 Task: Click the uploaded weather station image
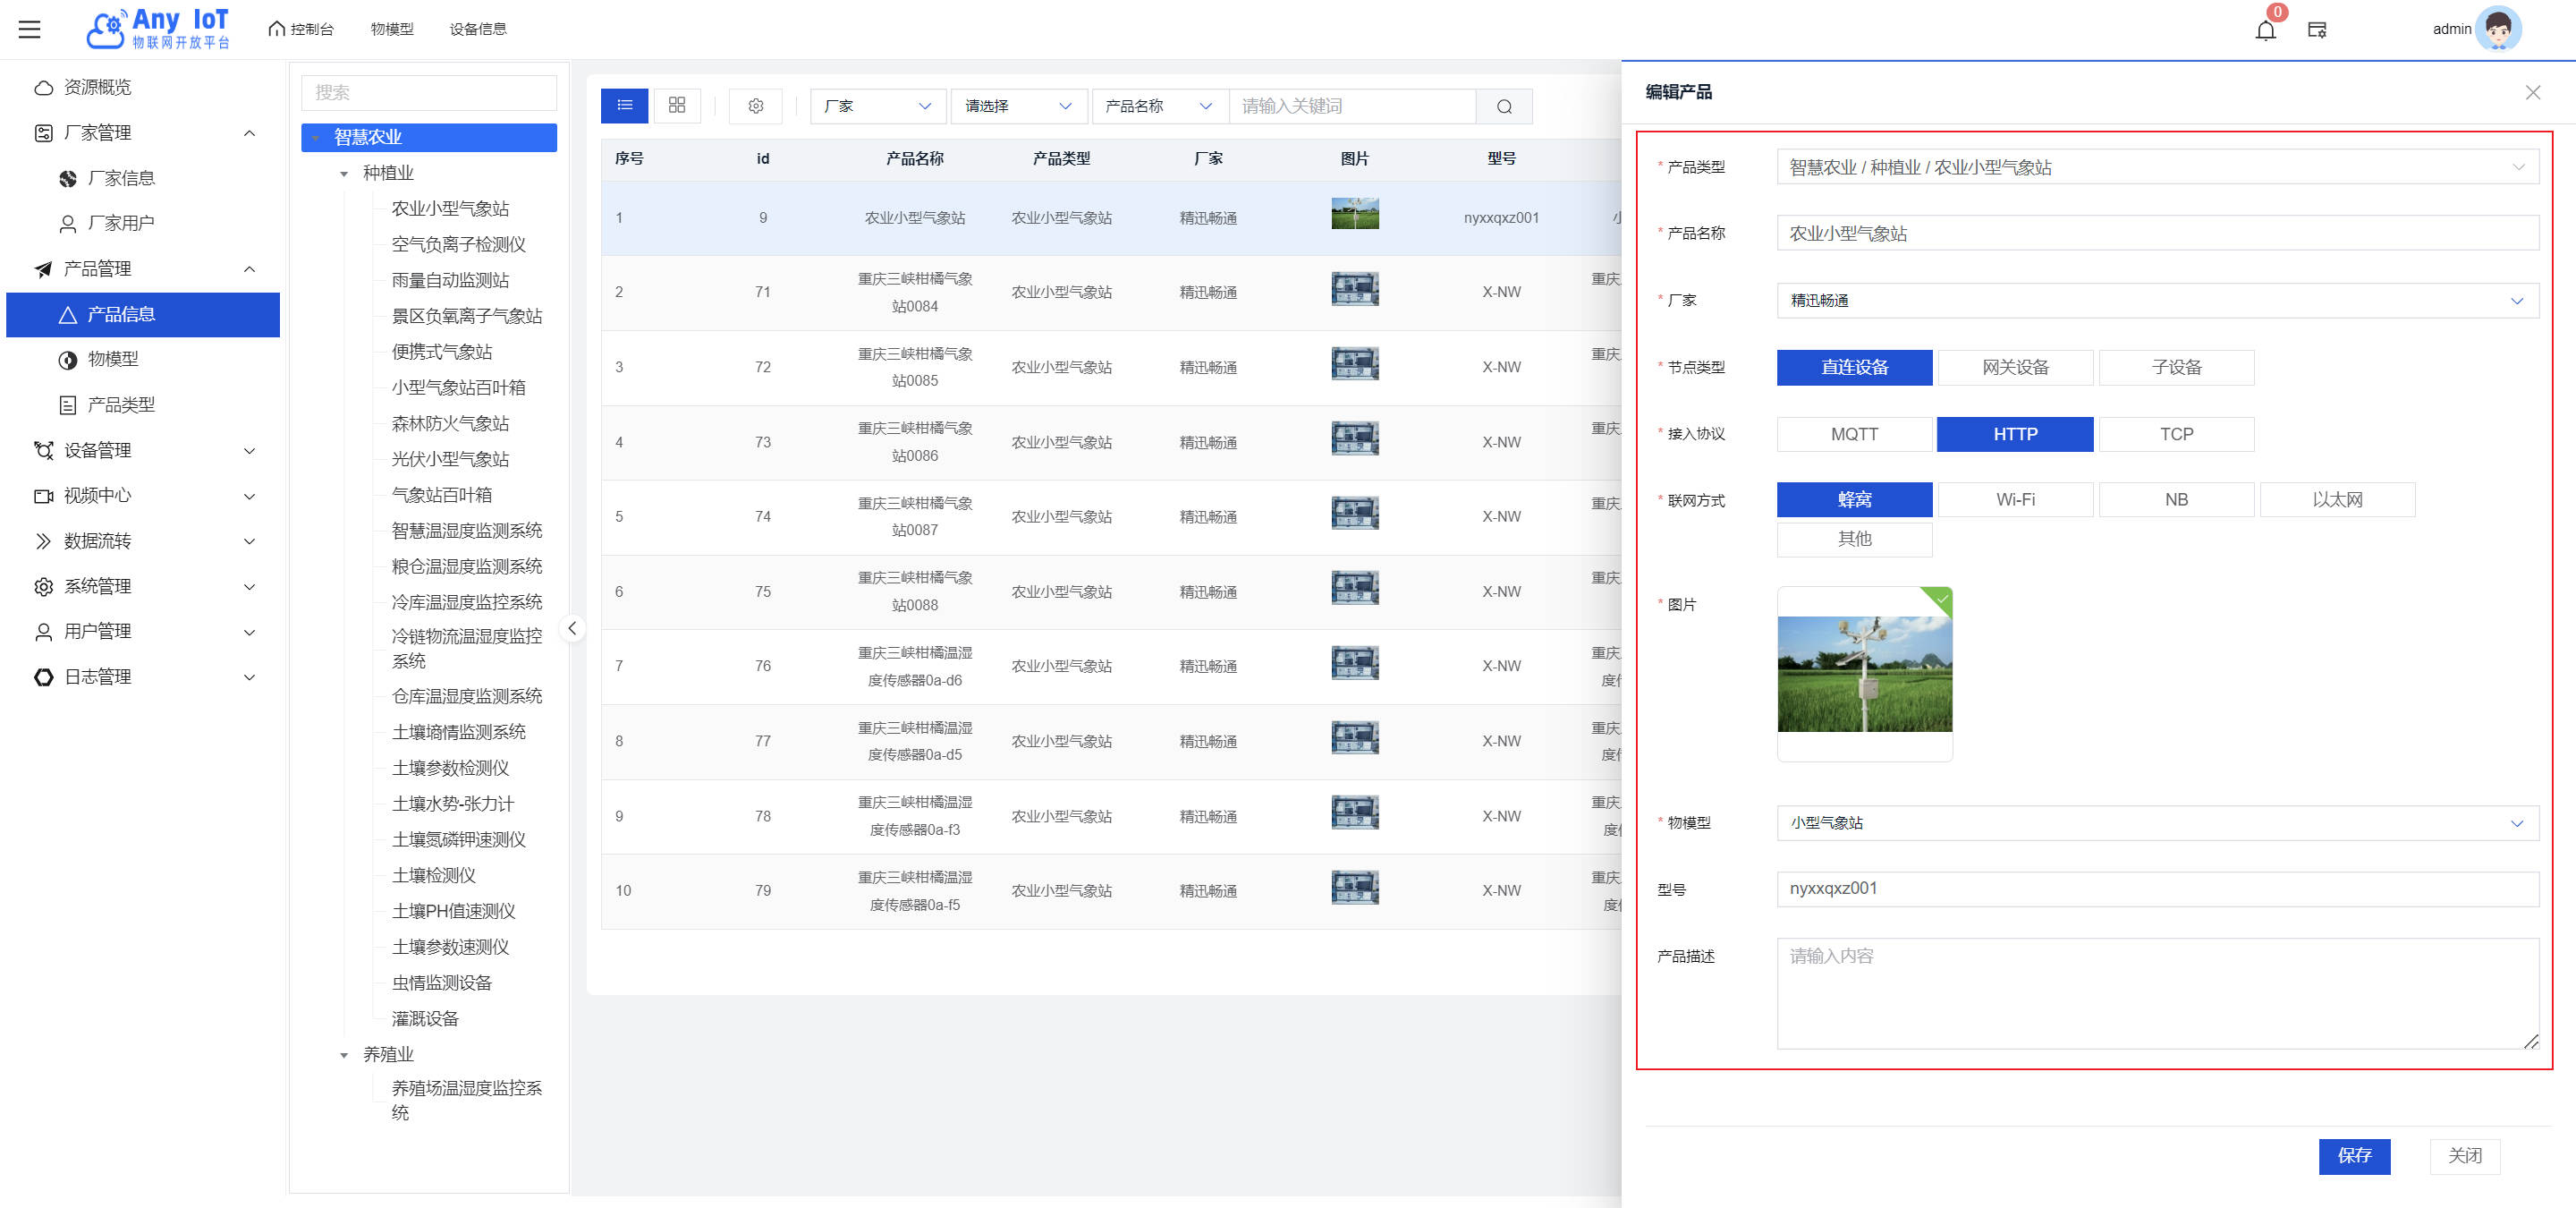coord(1864,673)
